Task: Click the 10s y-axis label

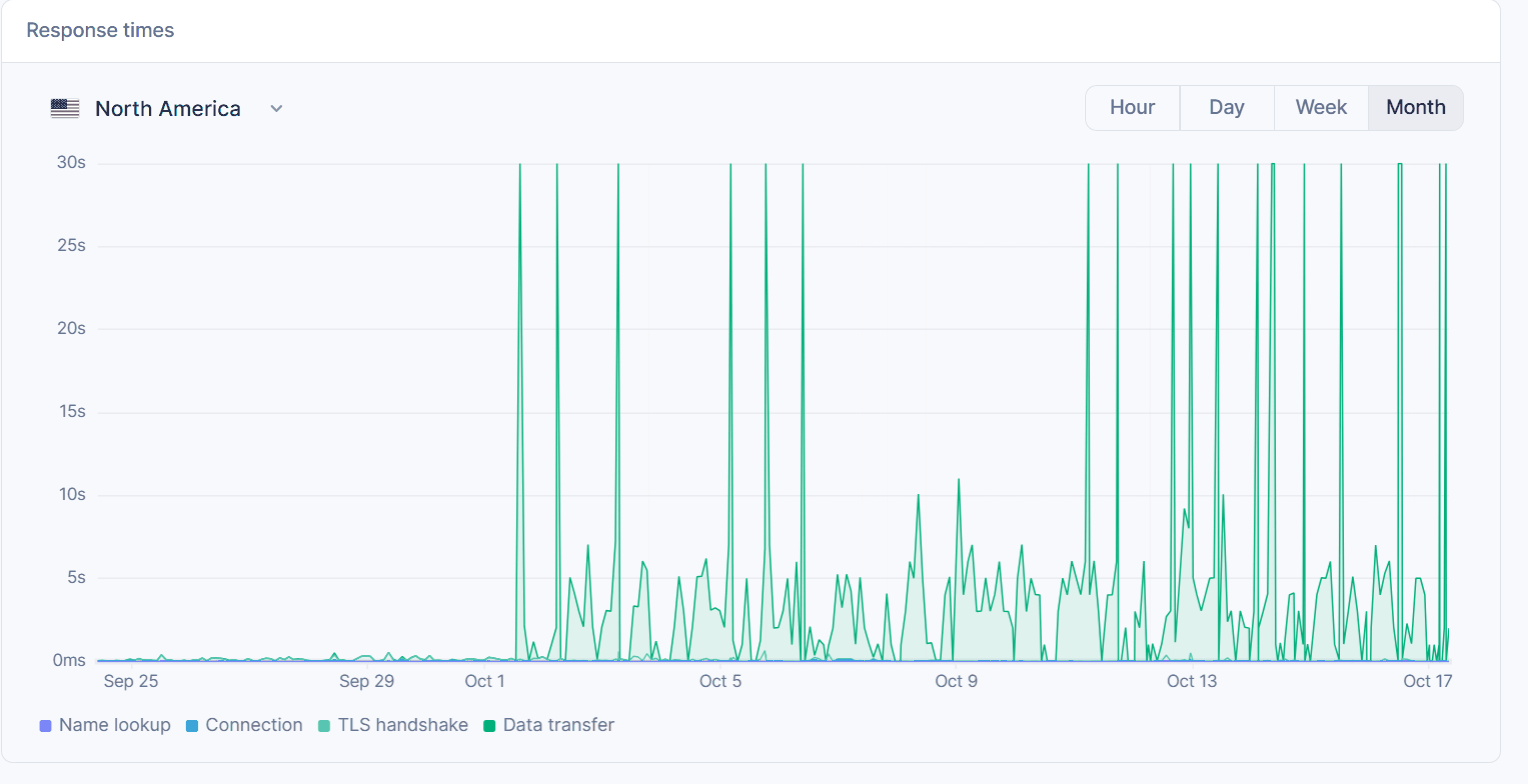Action: coord(70,494)
